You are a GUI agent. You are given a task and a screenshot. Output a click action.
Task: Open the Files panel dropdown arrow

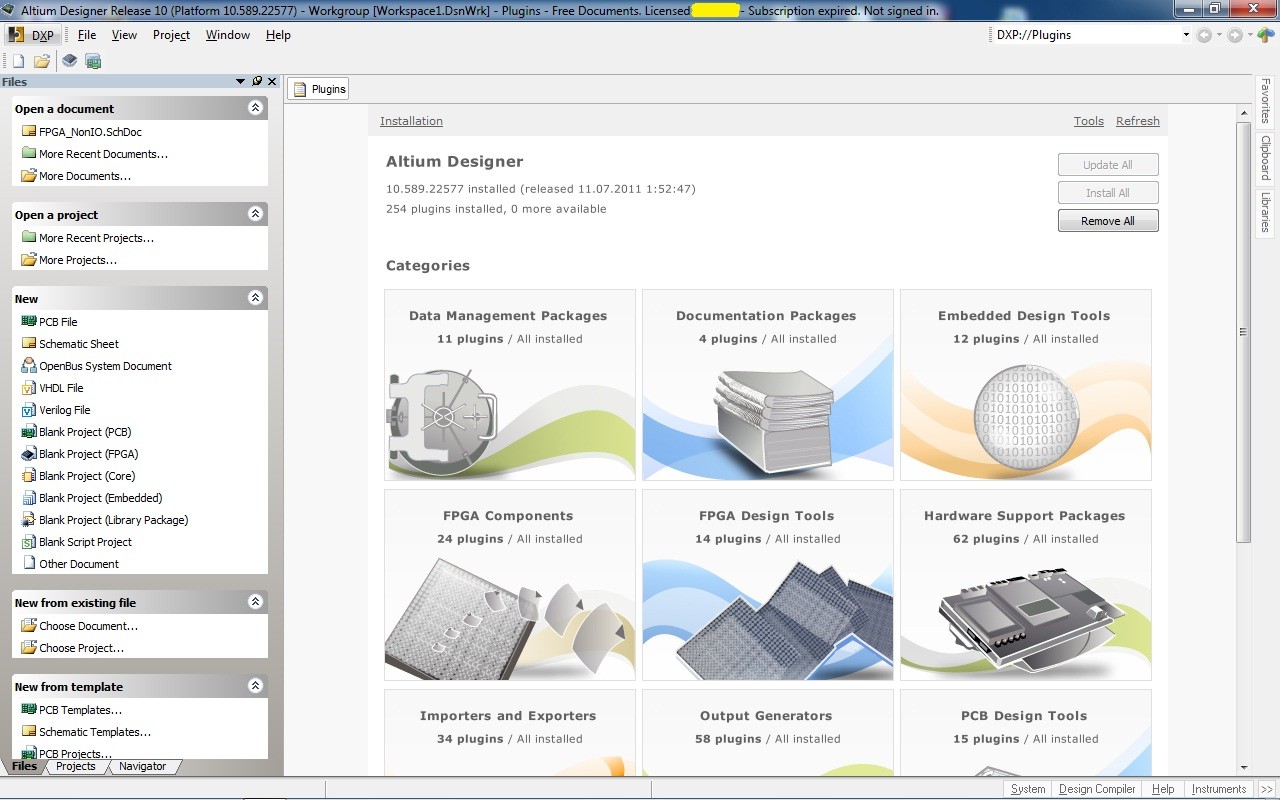[x=241, y=82]
